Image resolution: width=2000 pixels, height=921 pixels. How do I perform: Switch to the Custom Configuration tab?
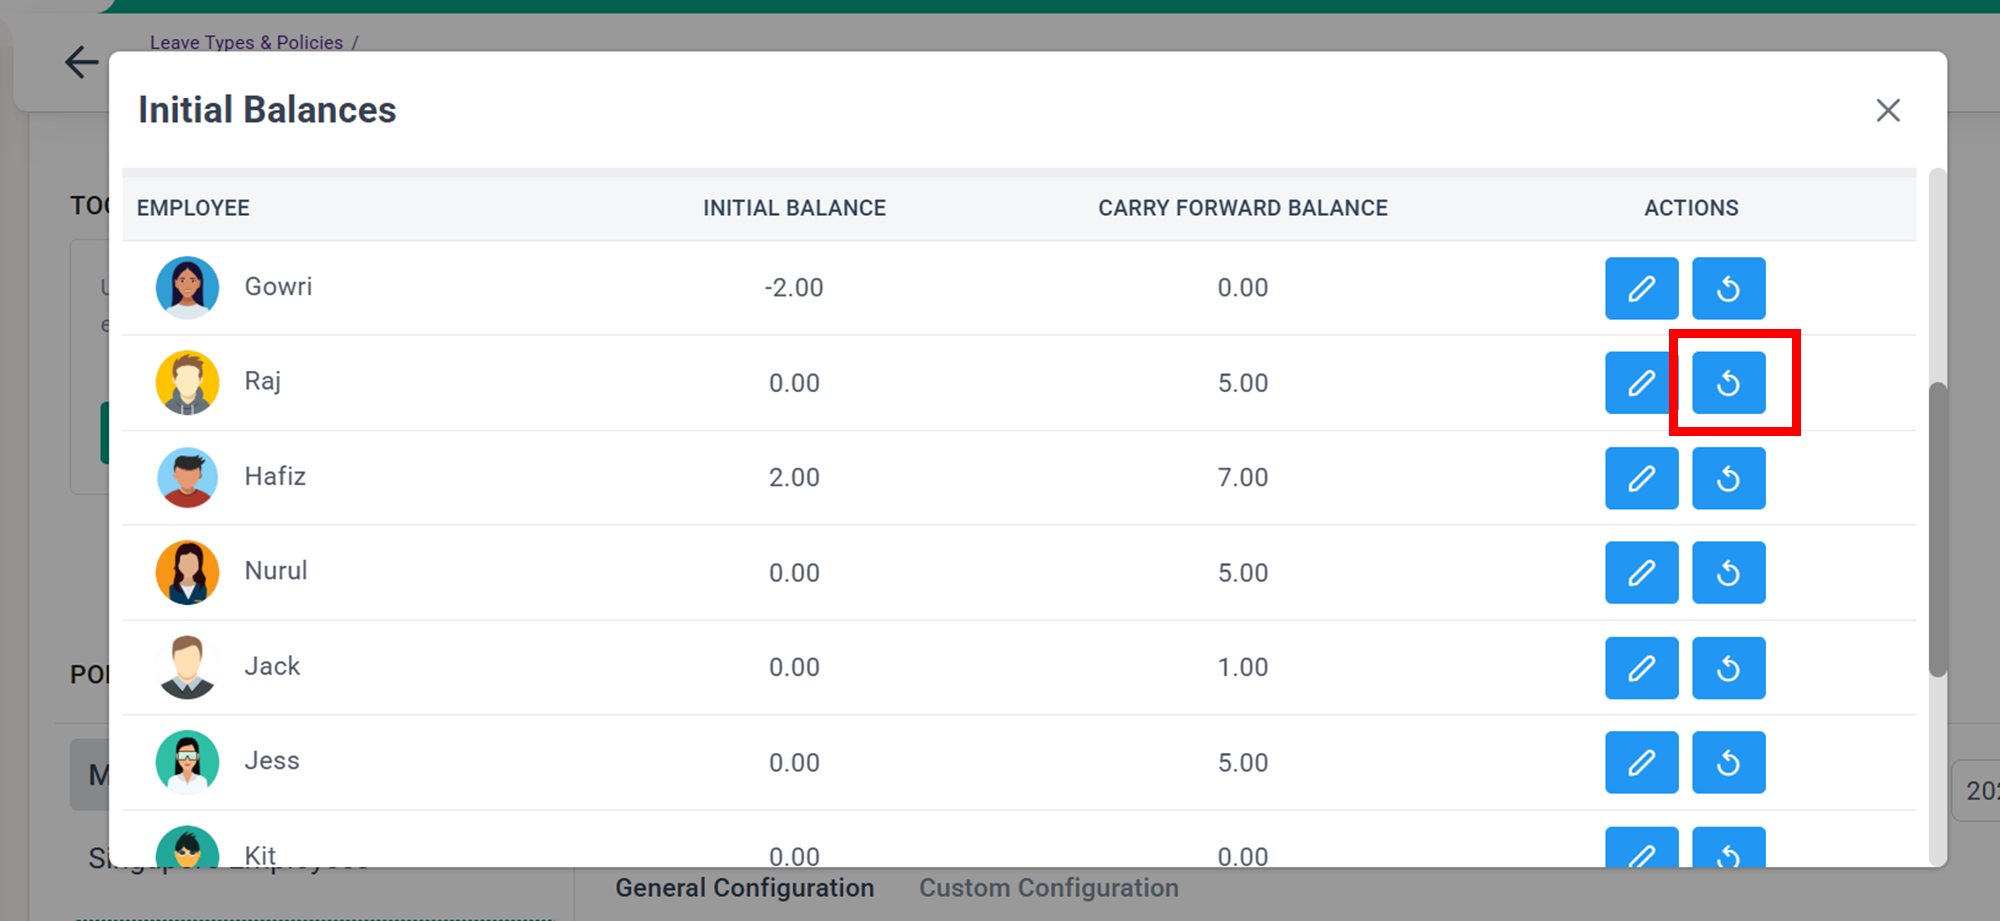click(x=1048, y=888)
